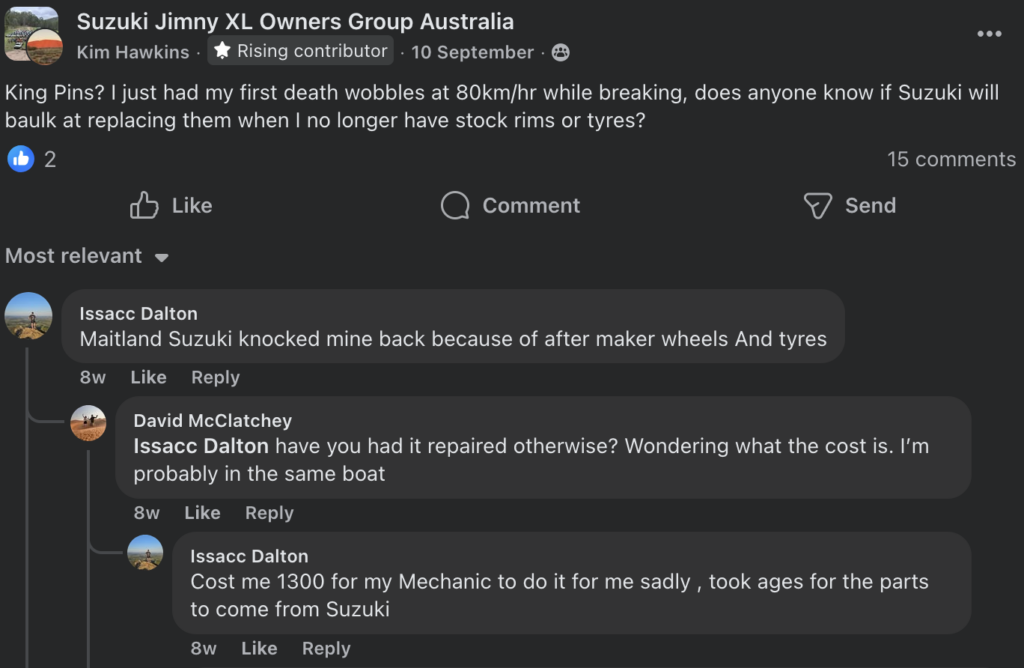This screenshot has width=1024, height=668.
Task: Like Issacc Dalton's Maitland Suzuki comment
Action: (x=148, y=377)
